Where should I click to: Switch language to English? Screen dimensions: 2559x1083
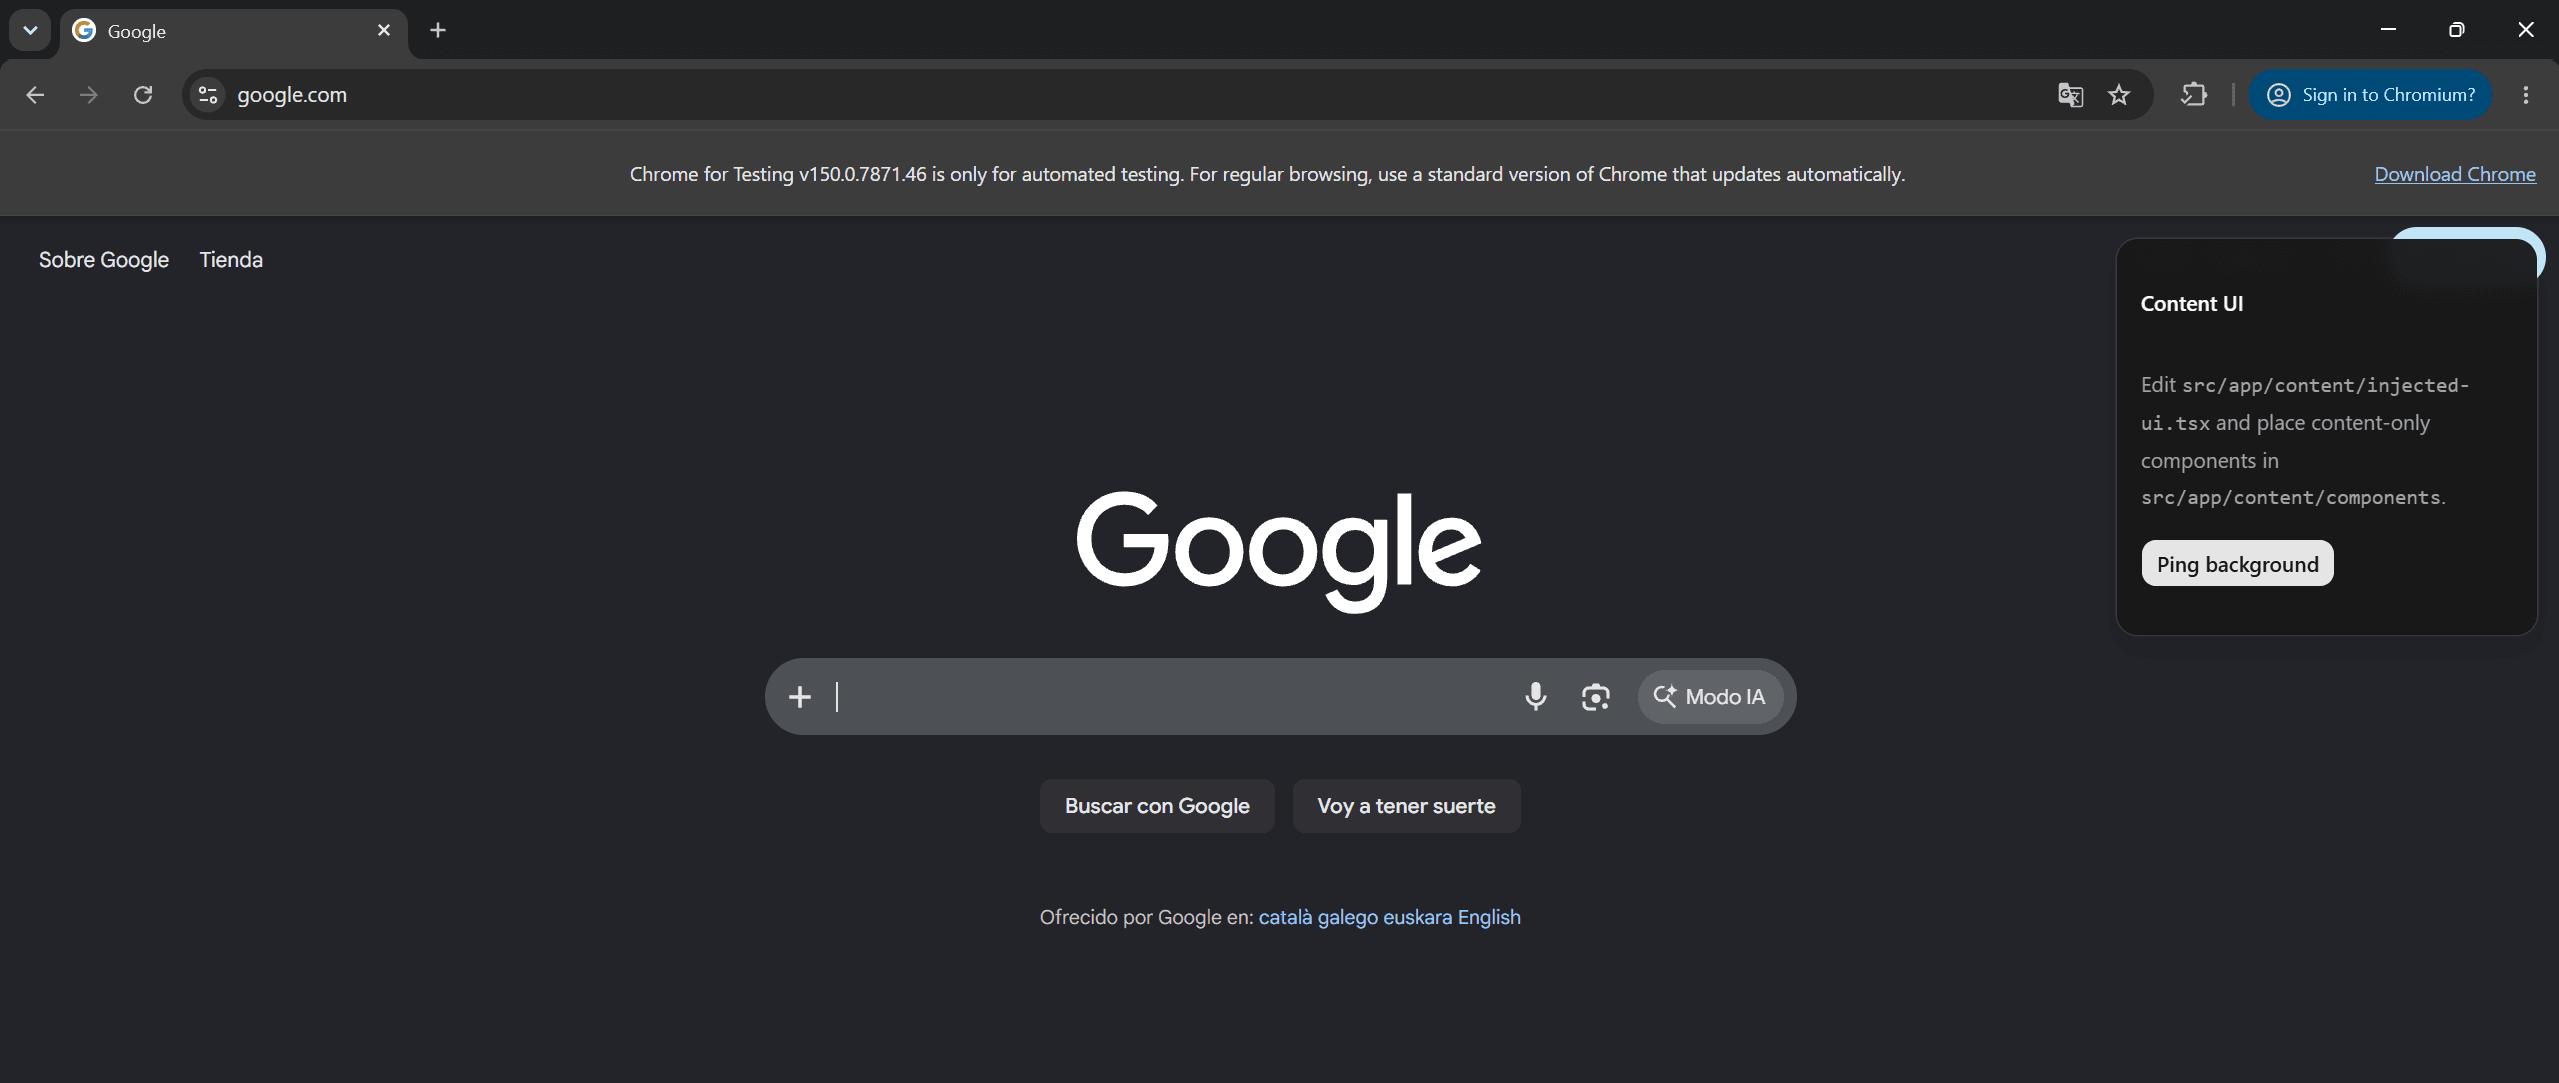tap(1489, 917)
